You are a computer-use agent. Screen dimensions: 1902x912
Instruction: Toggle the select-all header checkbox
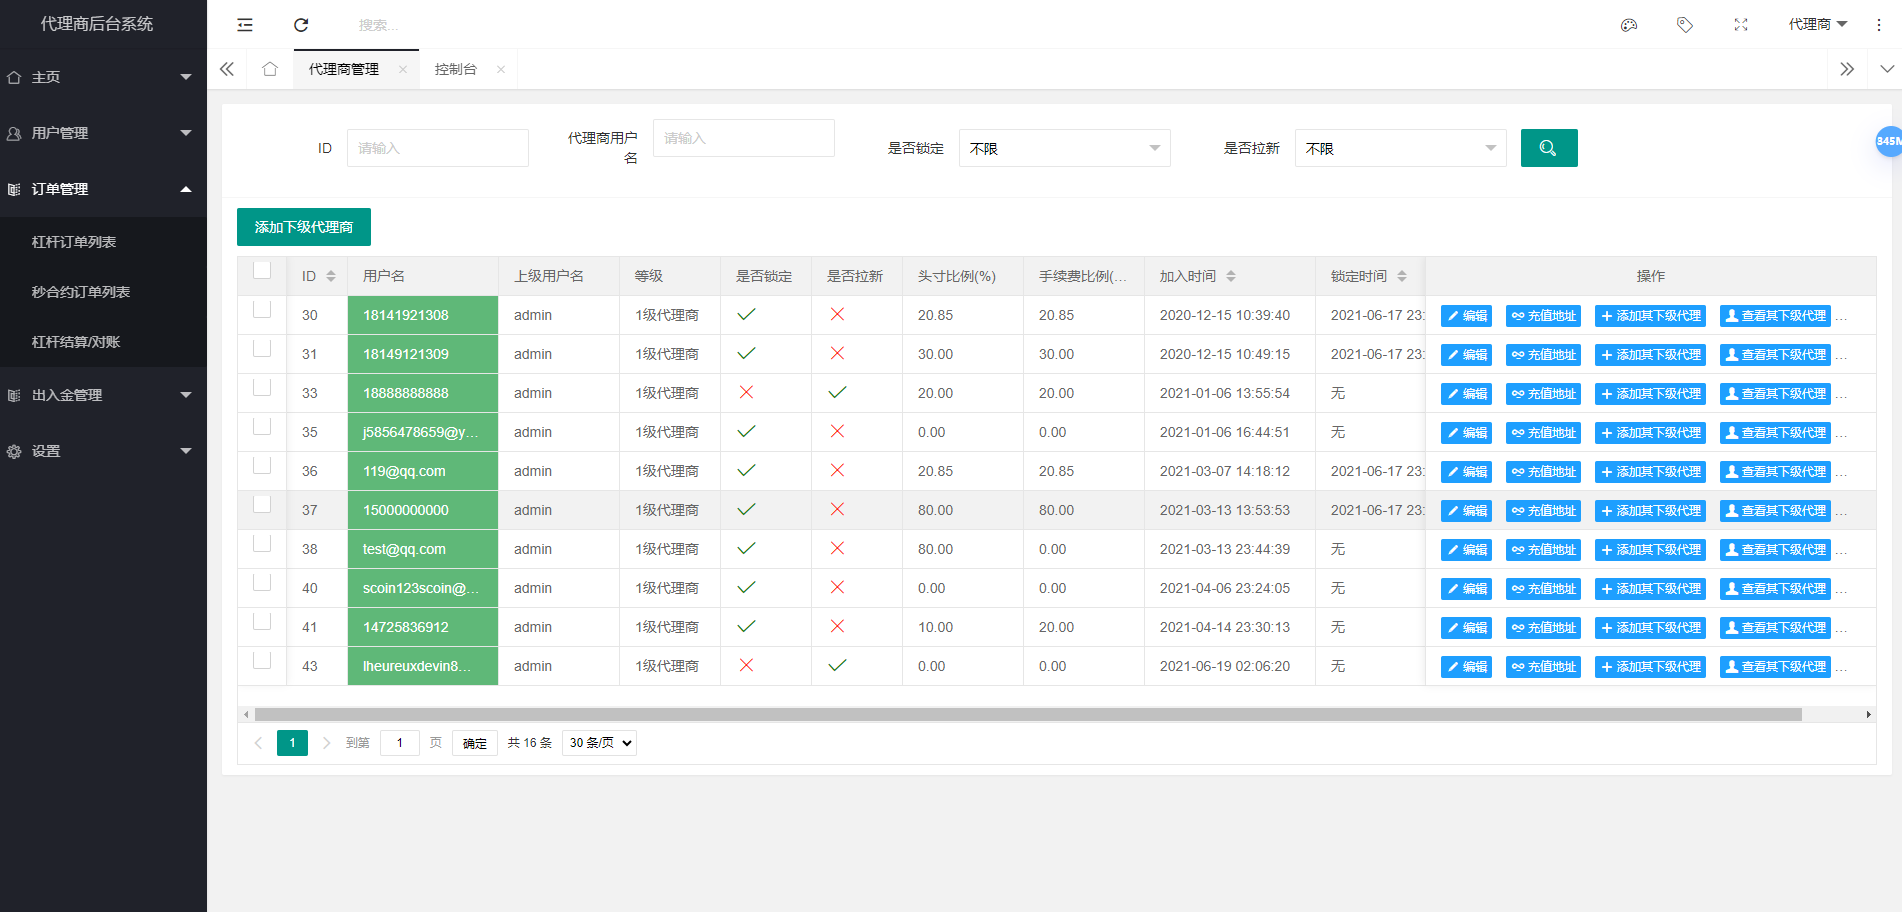tap(262, 270)
